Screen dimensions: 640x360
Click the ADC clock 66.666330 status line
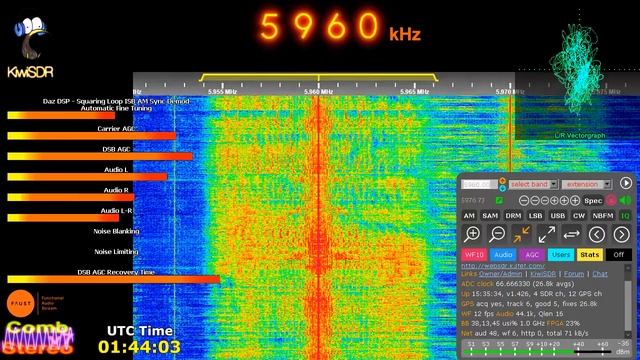518,284
